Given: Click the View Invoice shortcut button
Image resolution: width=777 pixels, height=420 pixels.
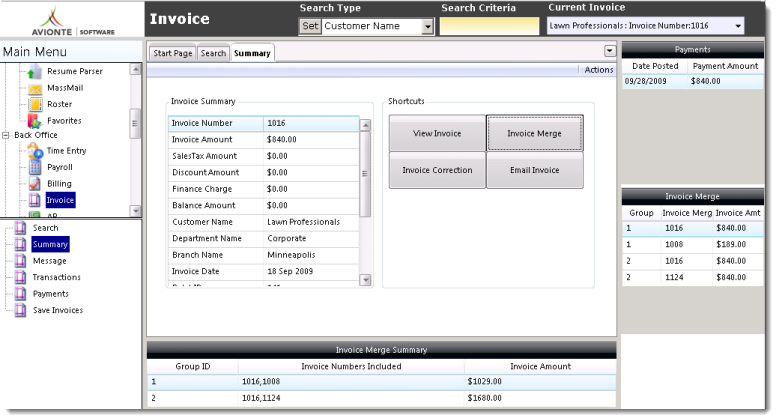Looking at the screenshot, I should pos(437,134).
